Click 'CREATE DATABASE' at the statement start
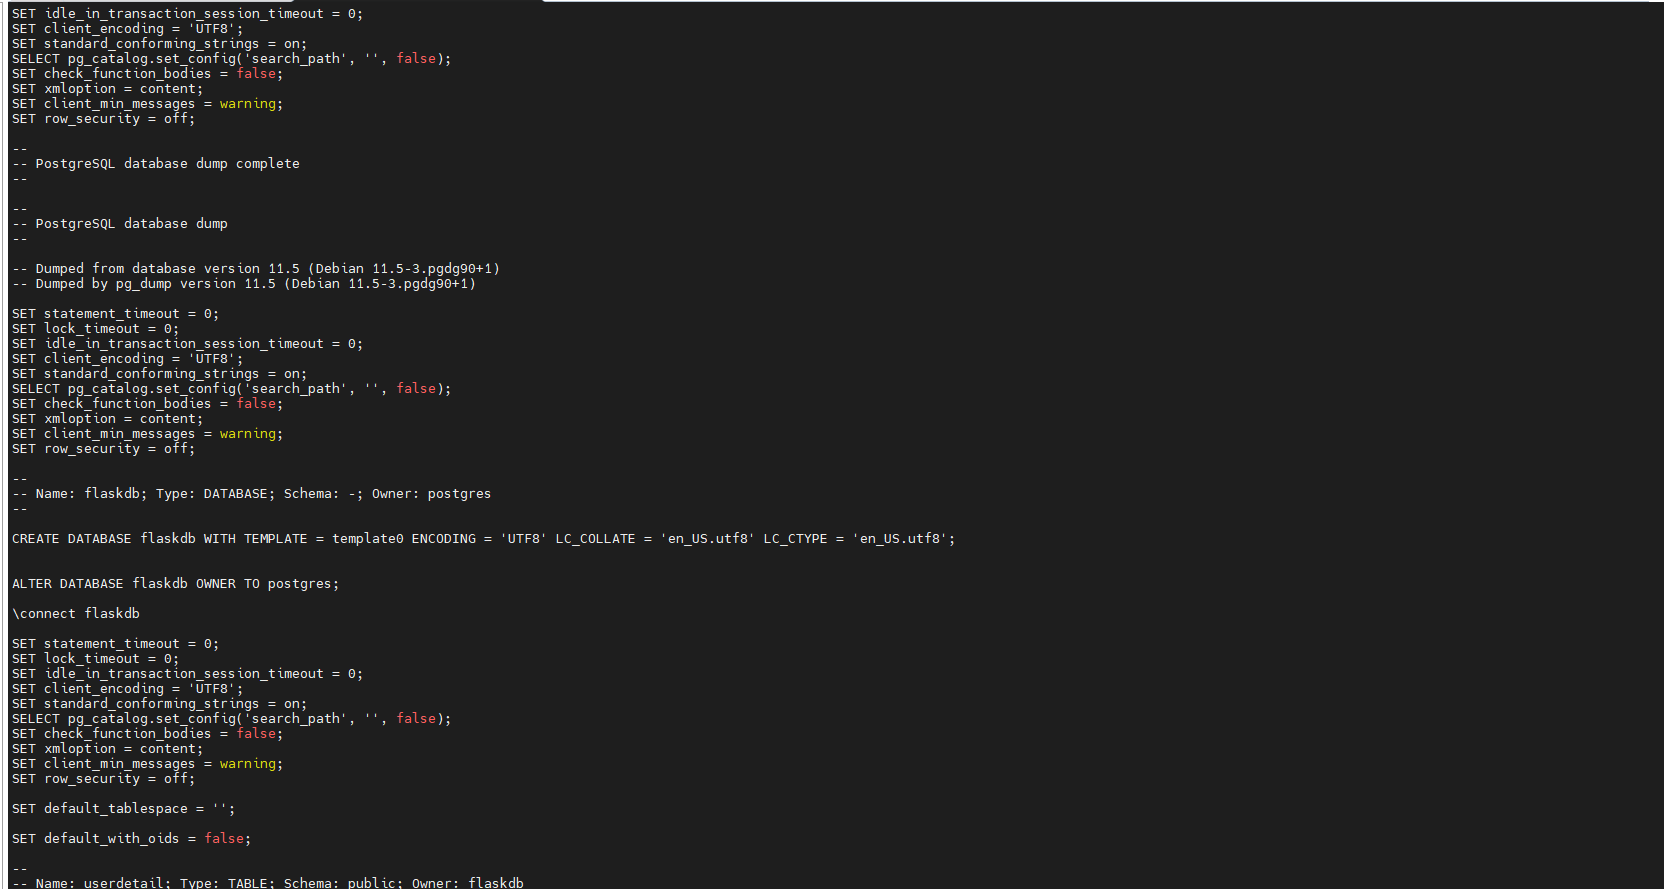Image resolution: width=1664 pixels, height=889 pixels. pos(72,539)
